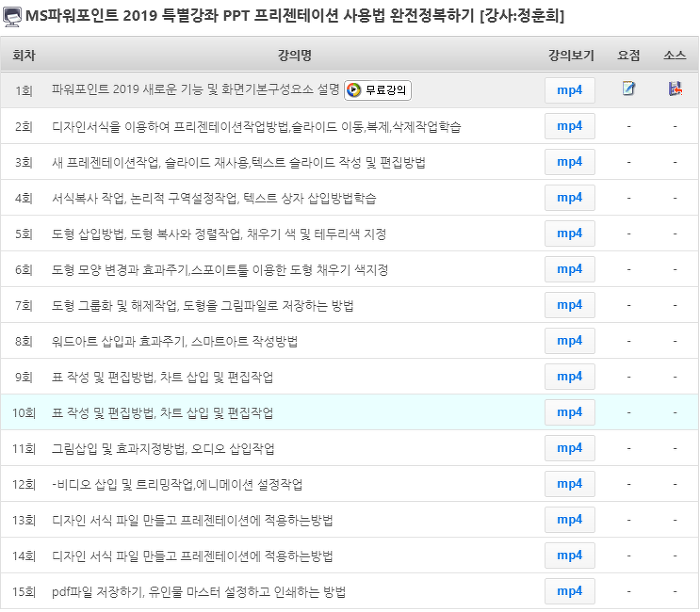
Task: Click the 강의명 column header
Action: click(295, 55)
